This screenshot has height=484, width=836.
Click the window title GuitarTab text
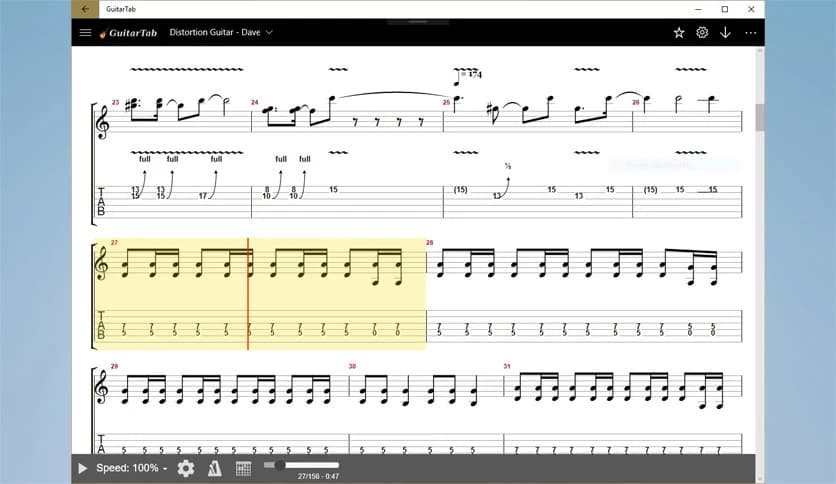(x=120, y=9)
